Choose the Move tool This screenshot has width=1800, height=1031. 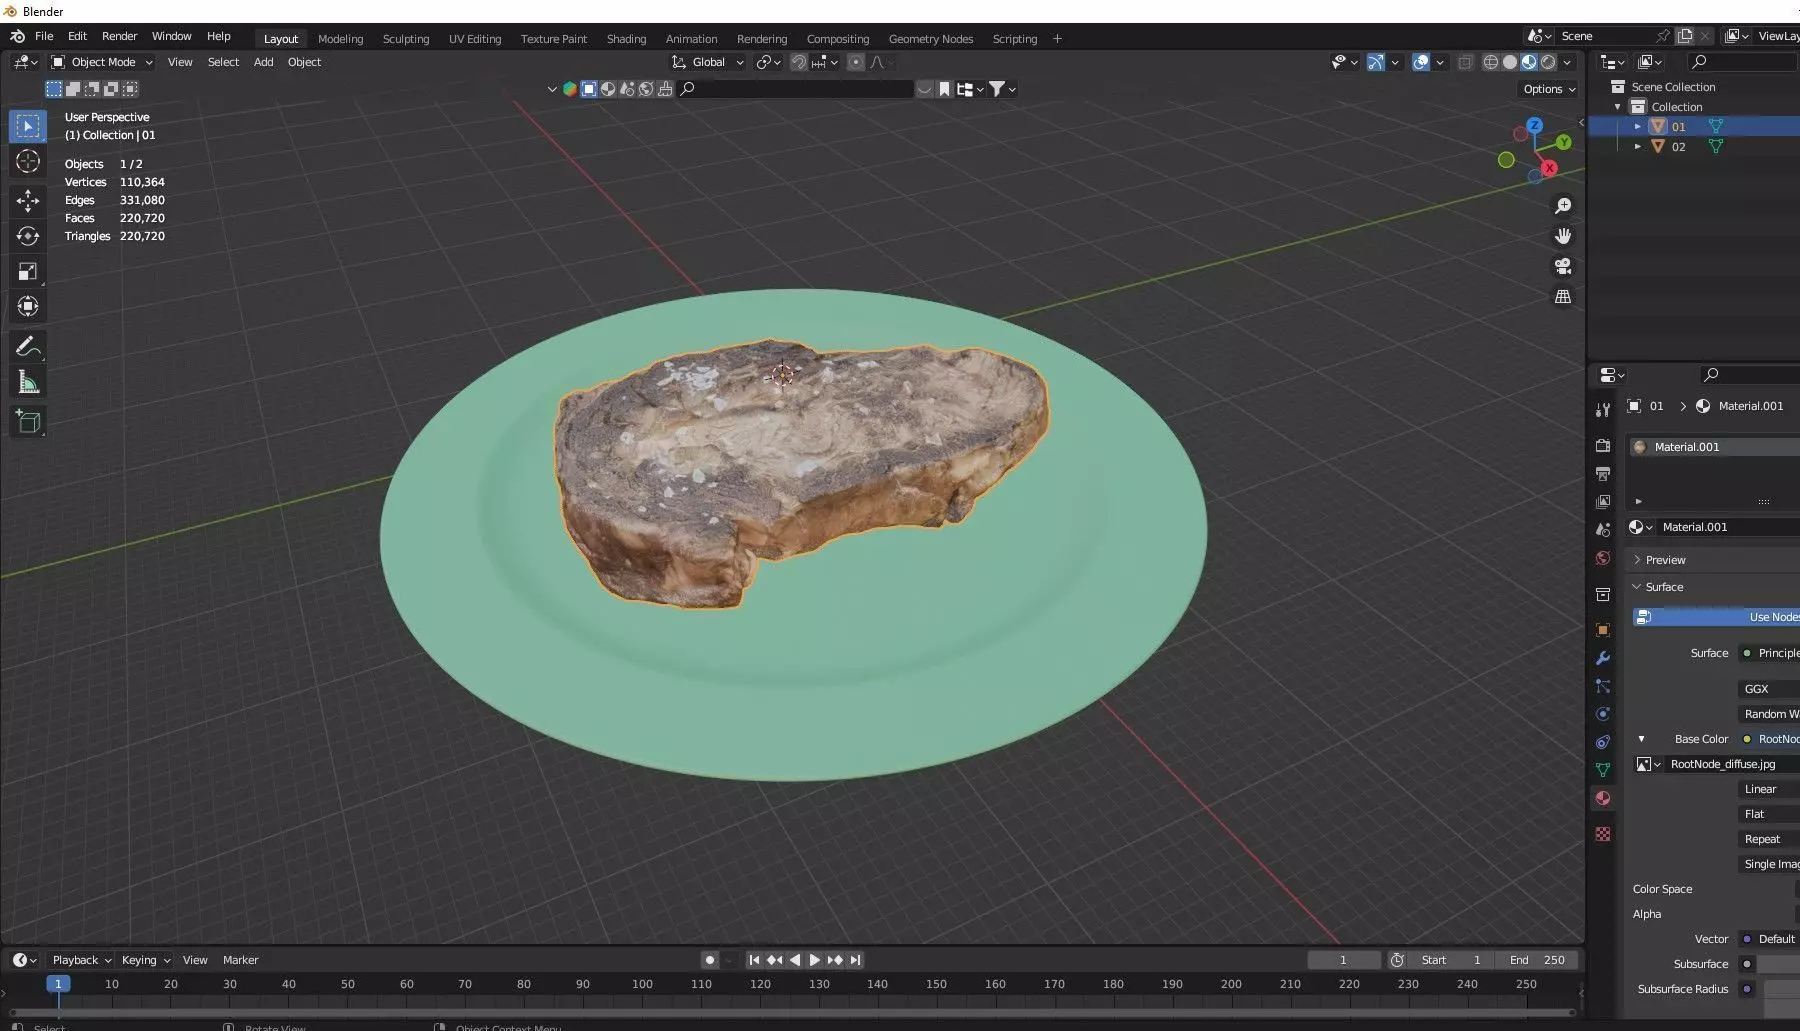28,201
